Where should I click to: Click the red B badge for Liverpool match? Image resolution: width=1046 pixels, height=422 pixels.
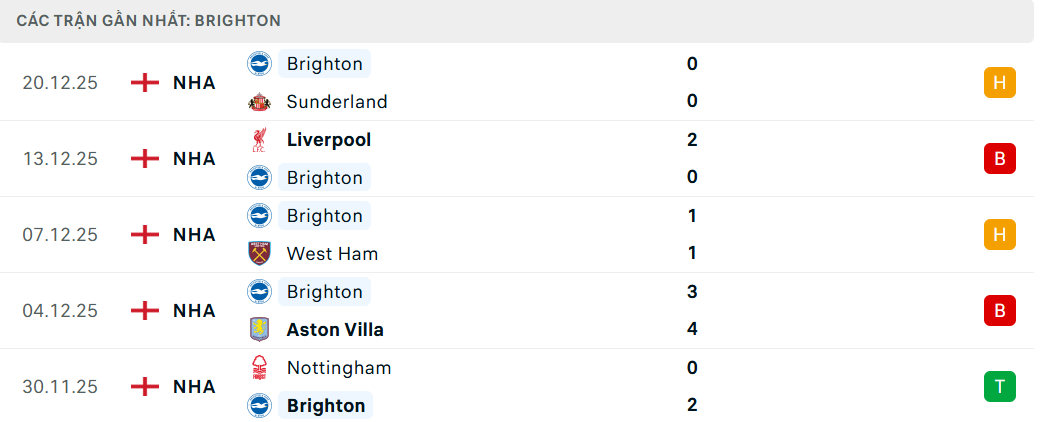tap(999, 159)
